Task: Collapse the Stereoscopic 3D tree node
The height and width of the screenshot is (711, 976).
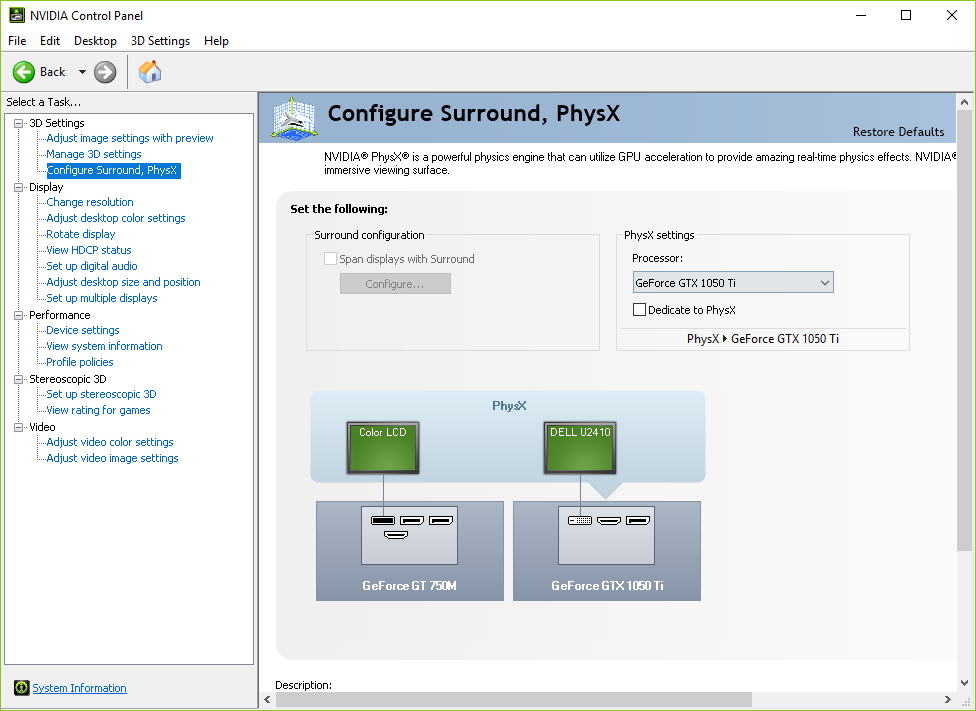Action: (x=19, y=379)
